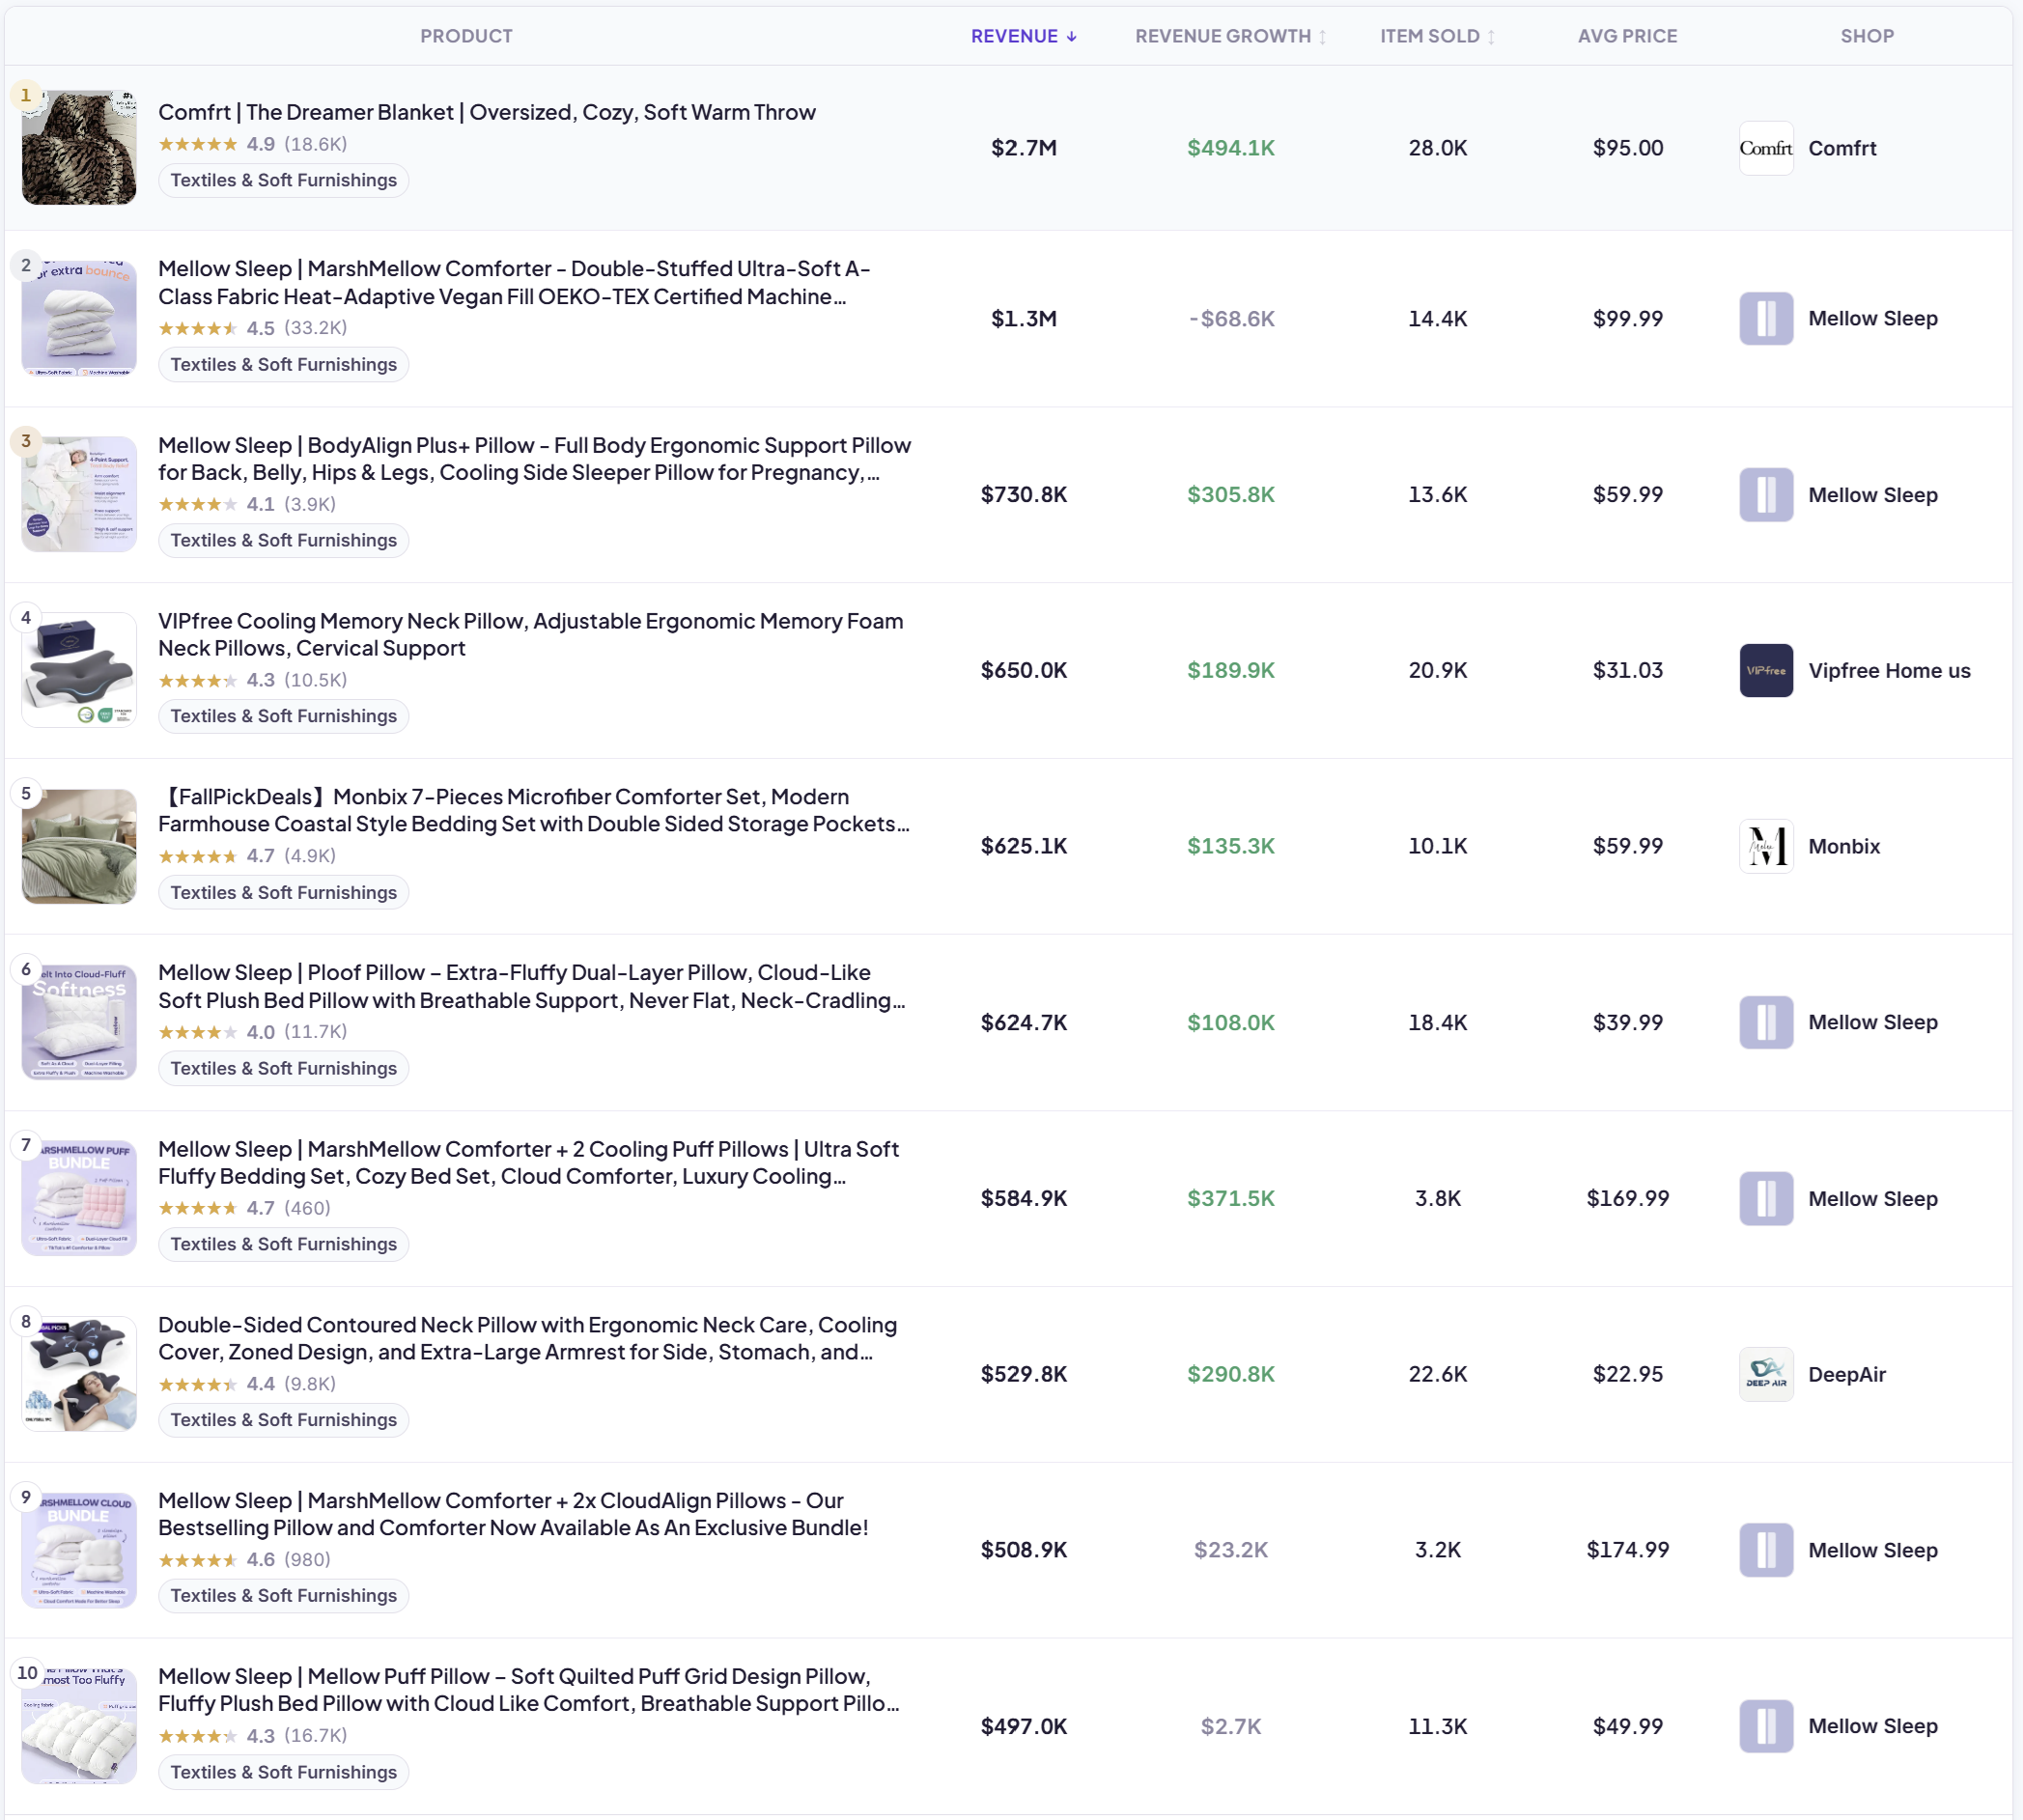Viewport: 2023px width, 1820px height.
Task: Click Textiles & Soft Furnishings tag under Comfrt blanket
Action: point(284,180)
